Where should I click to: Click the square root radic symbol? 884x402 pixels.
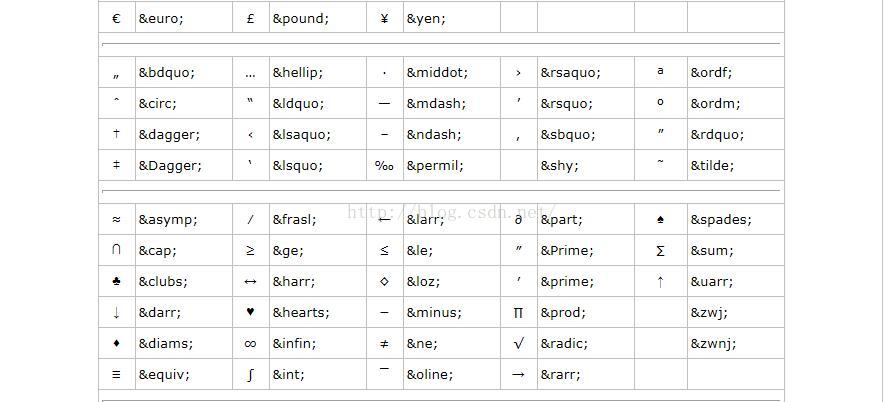point(519,343)
